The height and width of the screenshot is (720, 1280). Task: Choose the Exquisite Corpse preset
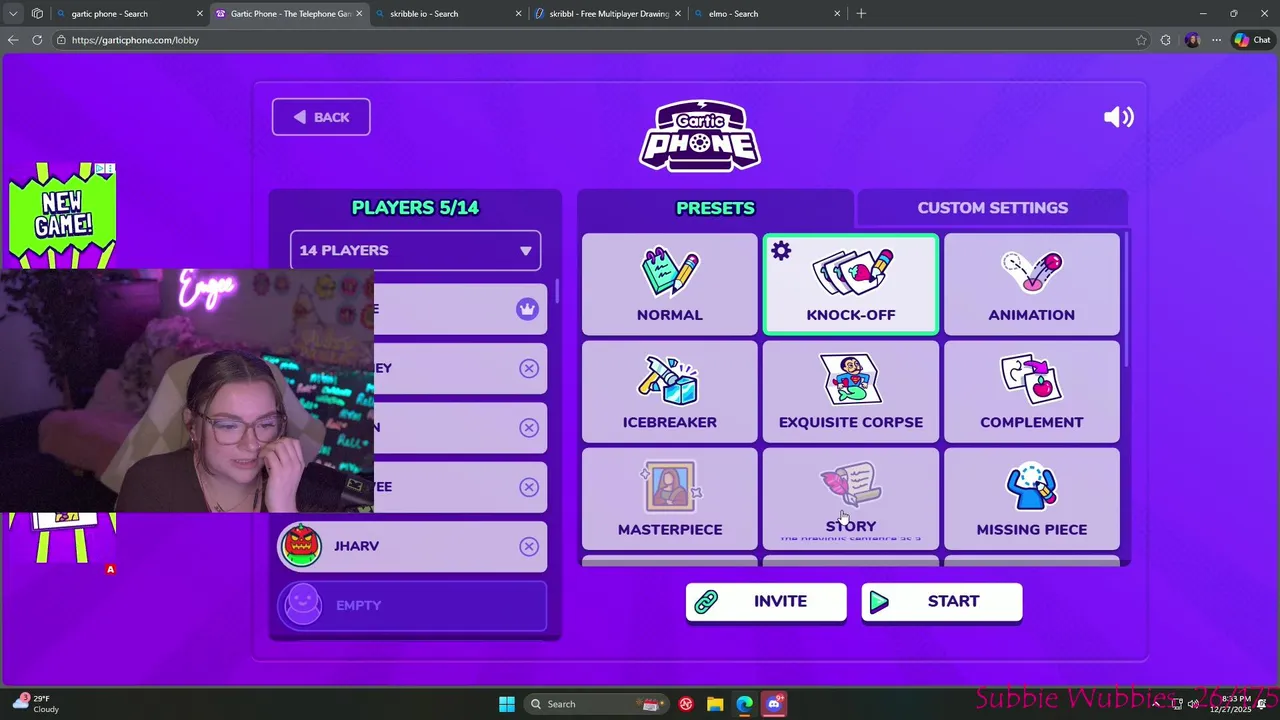click(851, 392)
